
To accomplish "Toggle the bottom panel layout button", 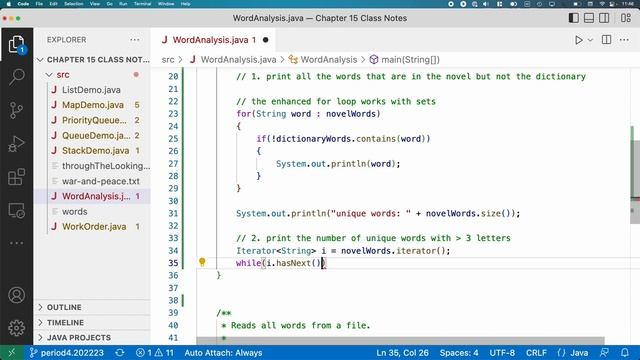I will (589, 18).
